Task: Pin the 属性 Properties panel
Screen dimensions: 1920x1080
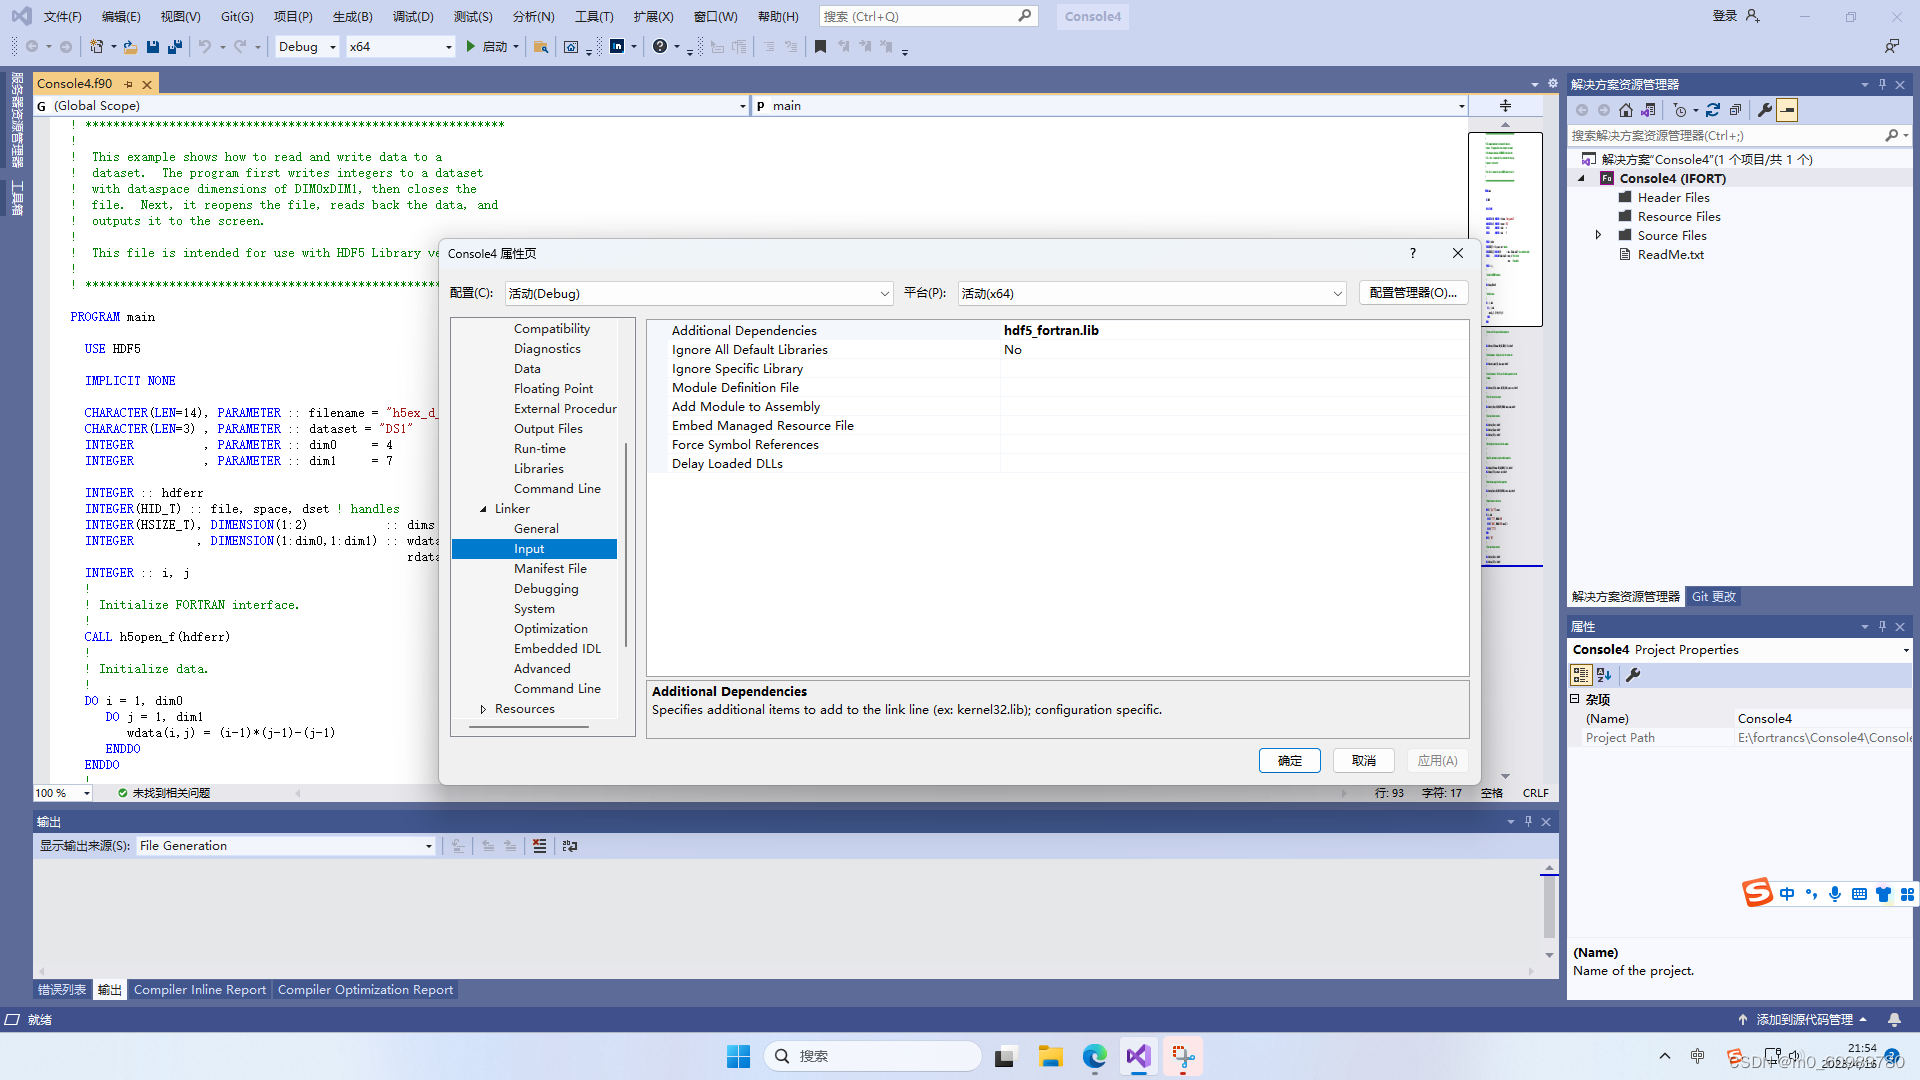Action: 1882,626
